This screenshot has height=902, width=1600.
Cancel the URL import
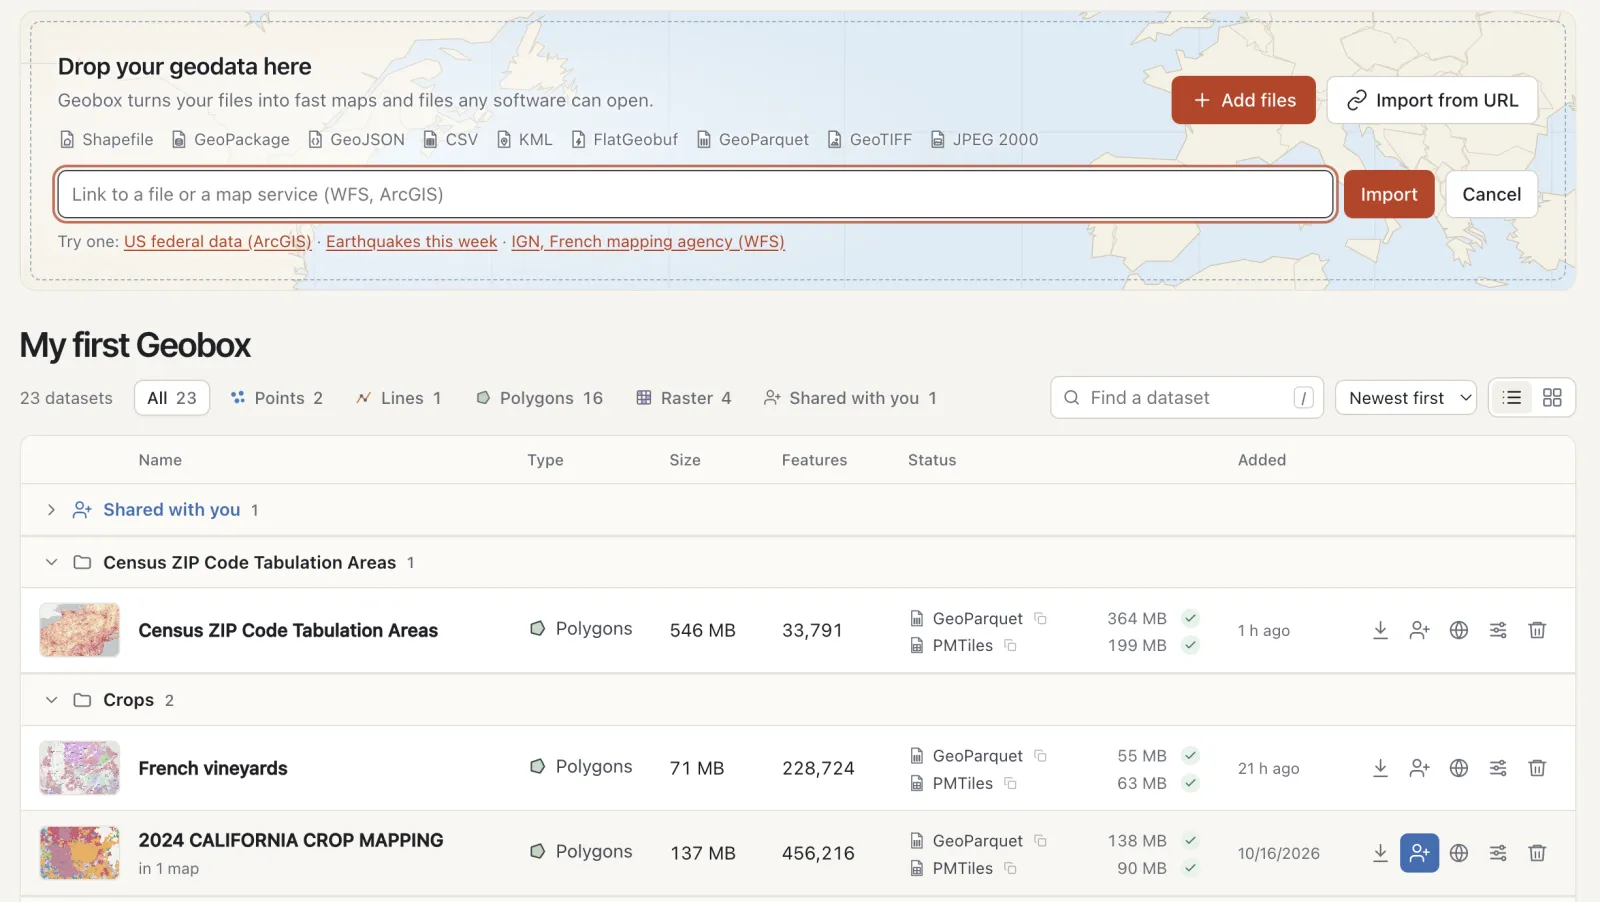pyautogui.click(x=1491, y=194)
